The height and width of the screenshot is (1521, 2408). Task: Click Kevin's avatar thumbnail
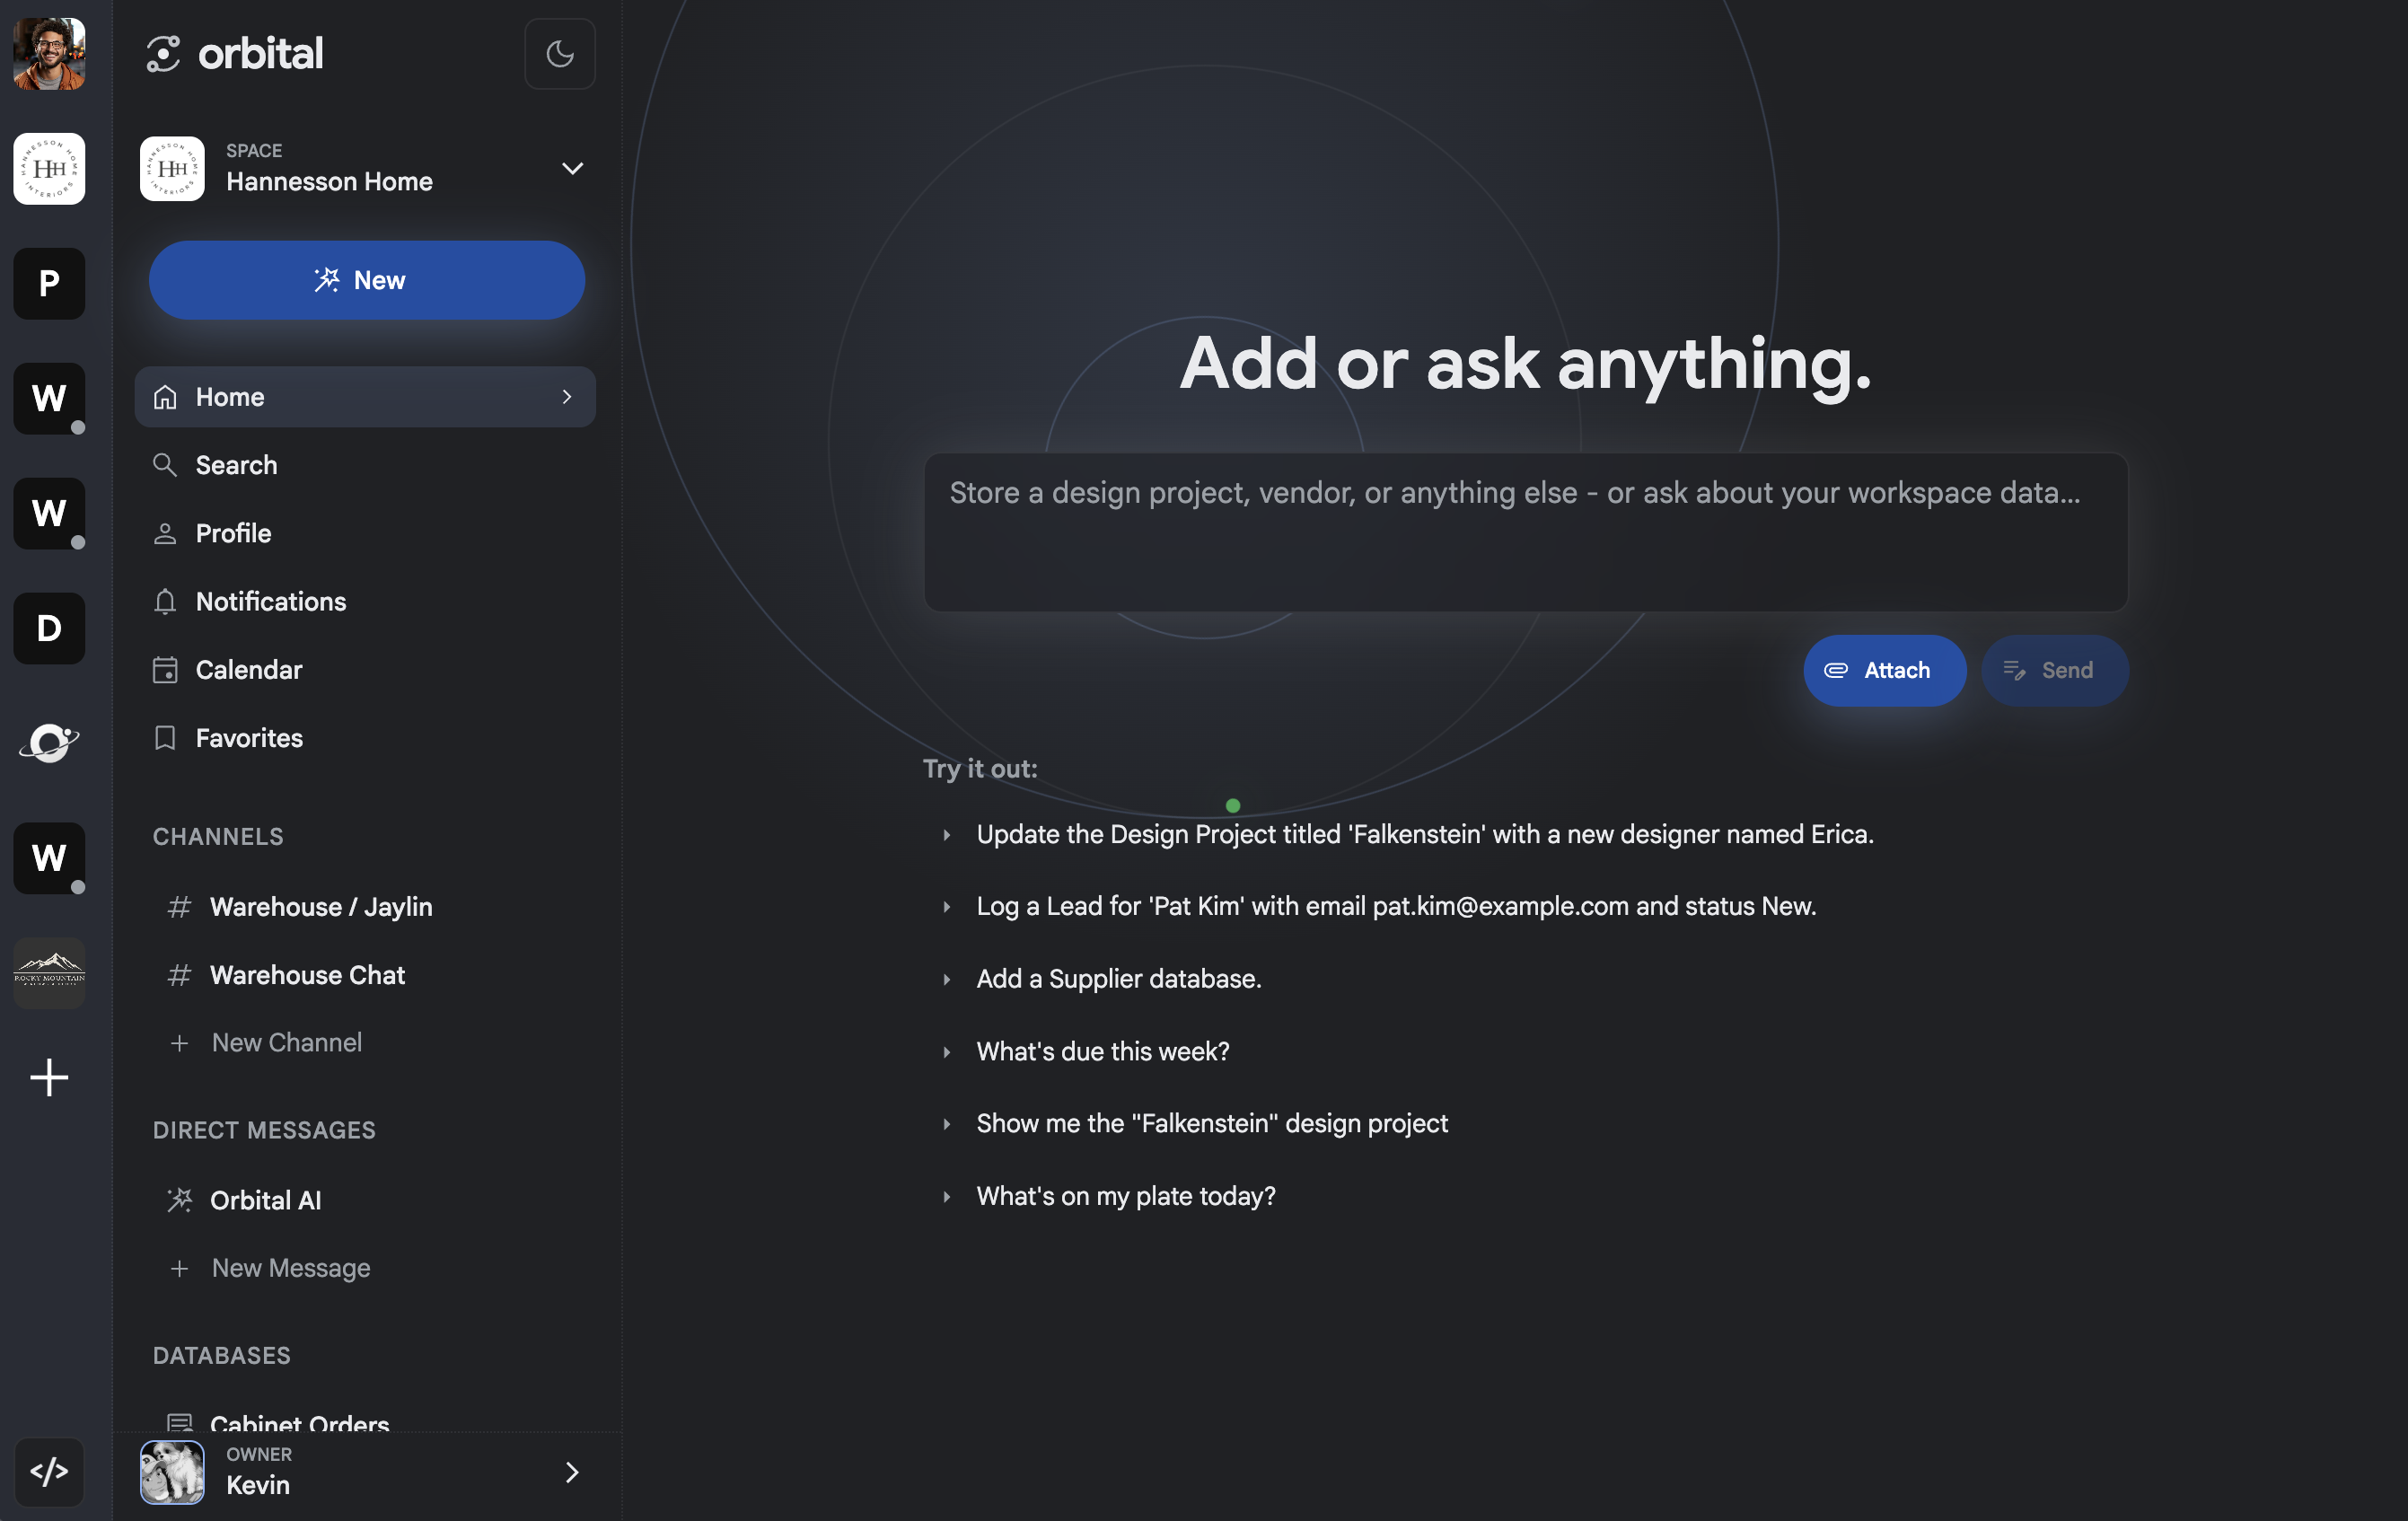pyautogui.click(x=172, y=1472)
